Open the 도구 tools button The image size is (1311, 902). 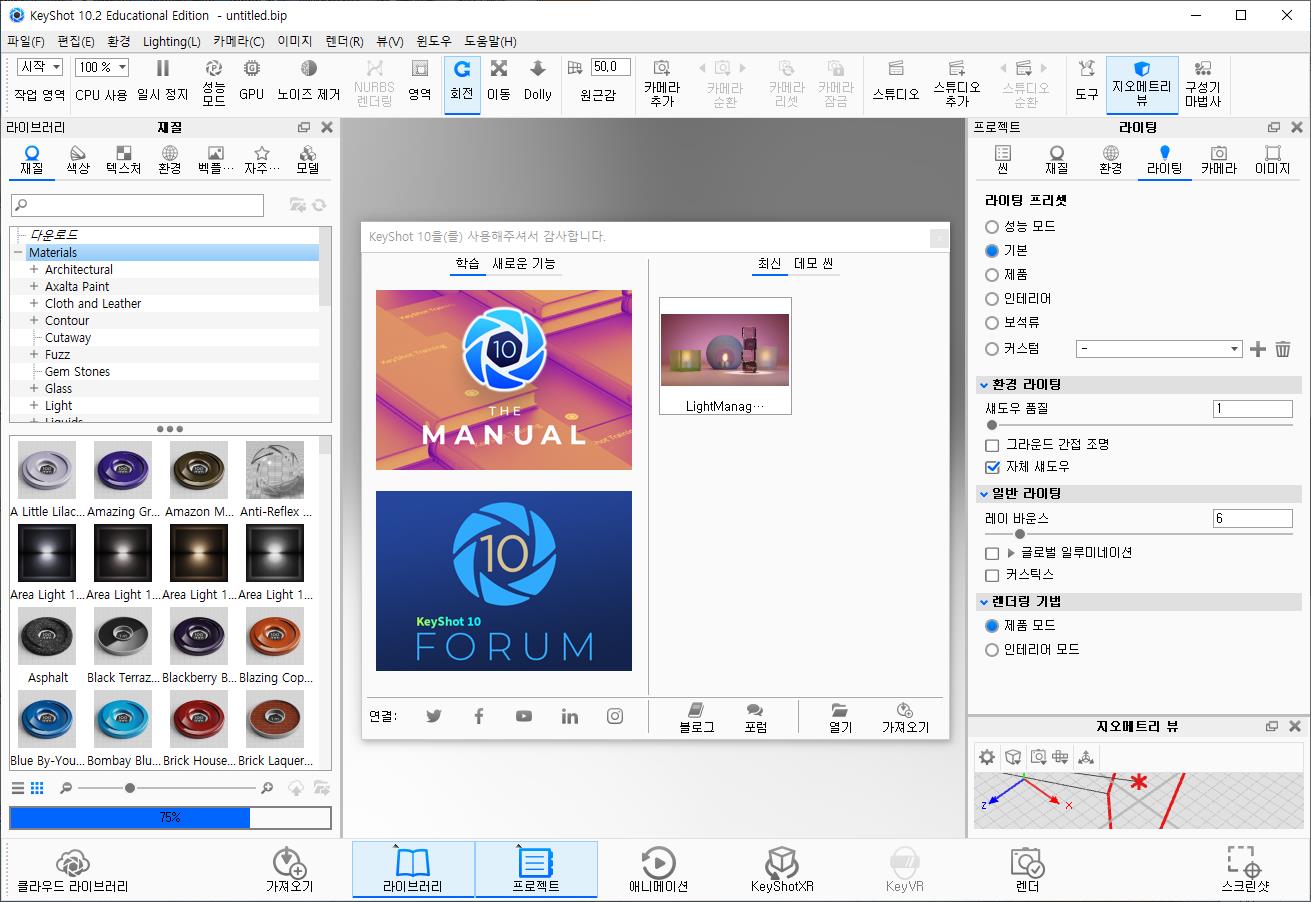[1087, 80]
